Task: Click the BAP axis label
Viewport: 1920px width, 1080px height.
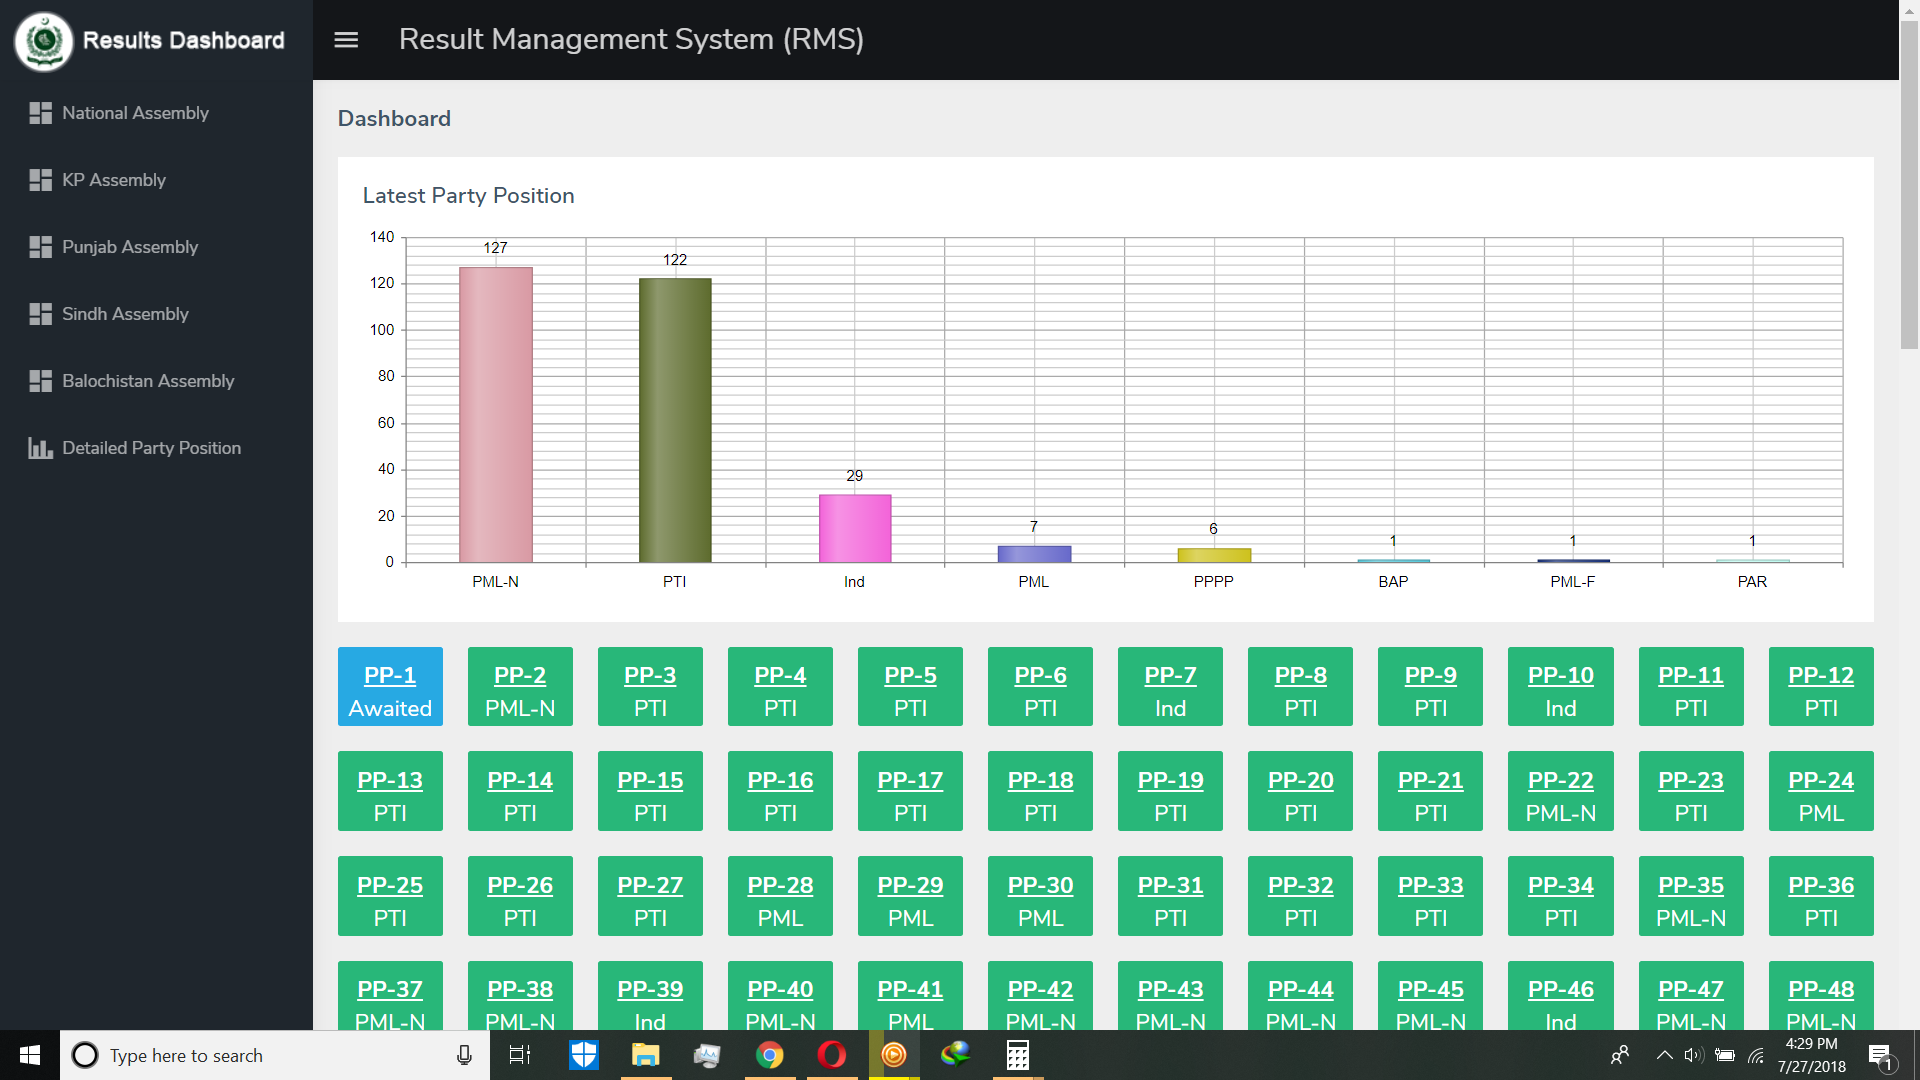Action: tap(1393, 582)
